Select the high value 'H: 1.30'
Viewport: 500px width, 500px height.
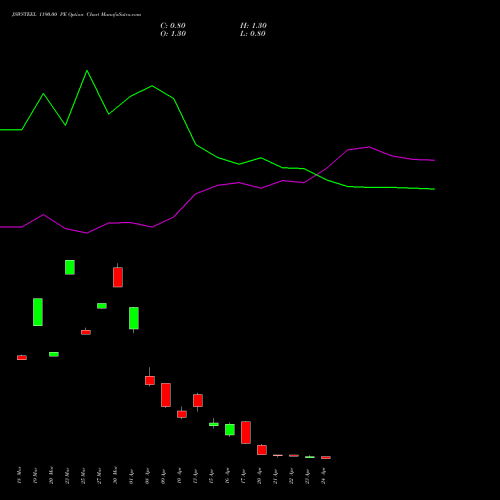point(253,26)
